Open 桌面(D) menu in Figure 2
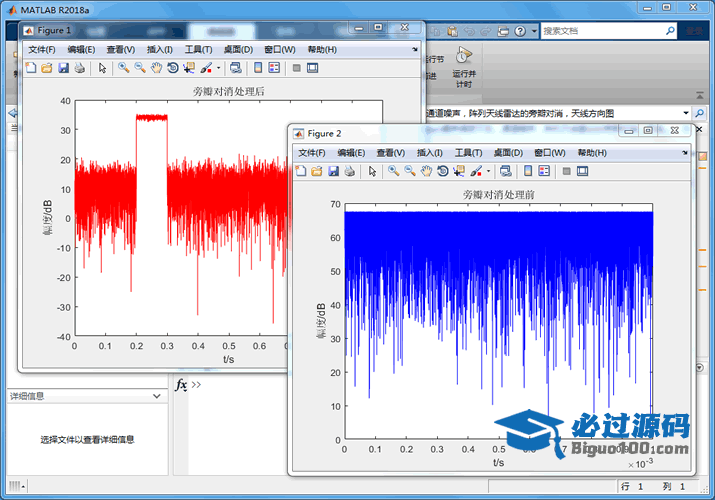 [x=508, y=153]
